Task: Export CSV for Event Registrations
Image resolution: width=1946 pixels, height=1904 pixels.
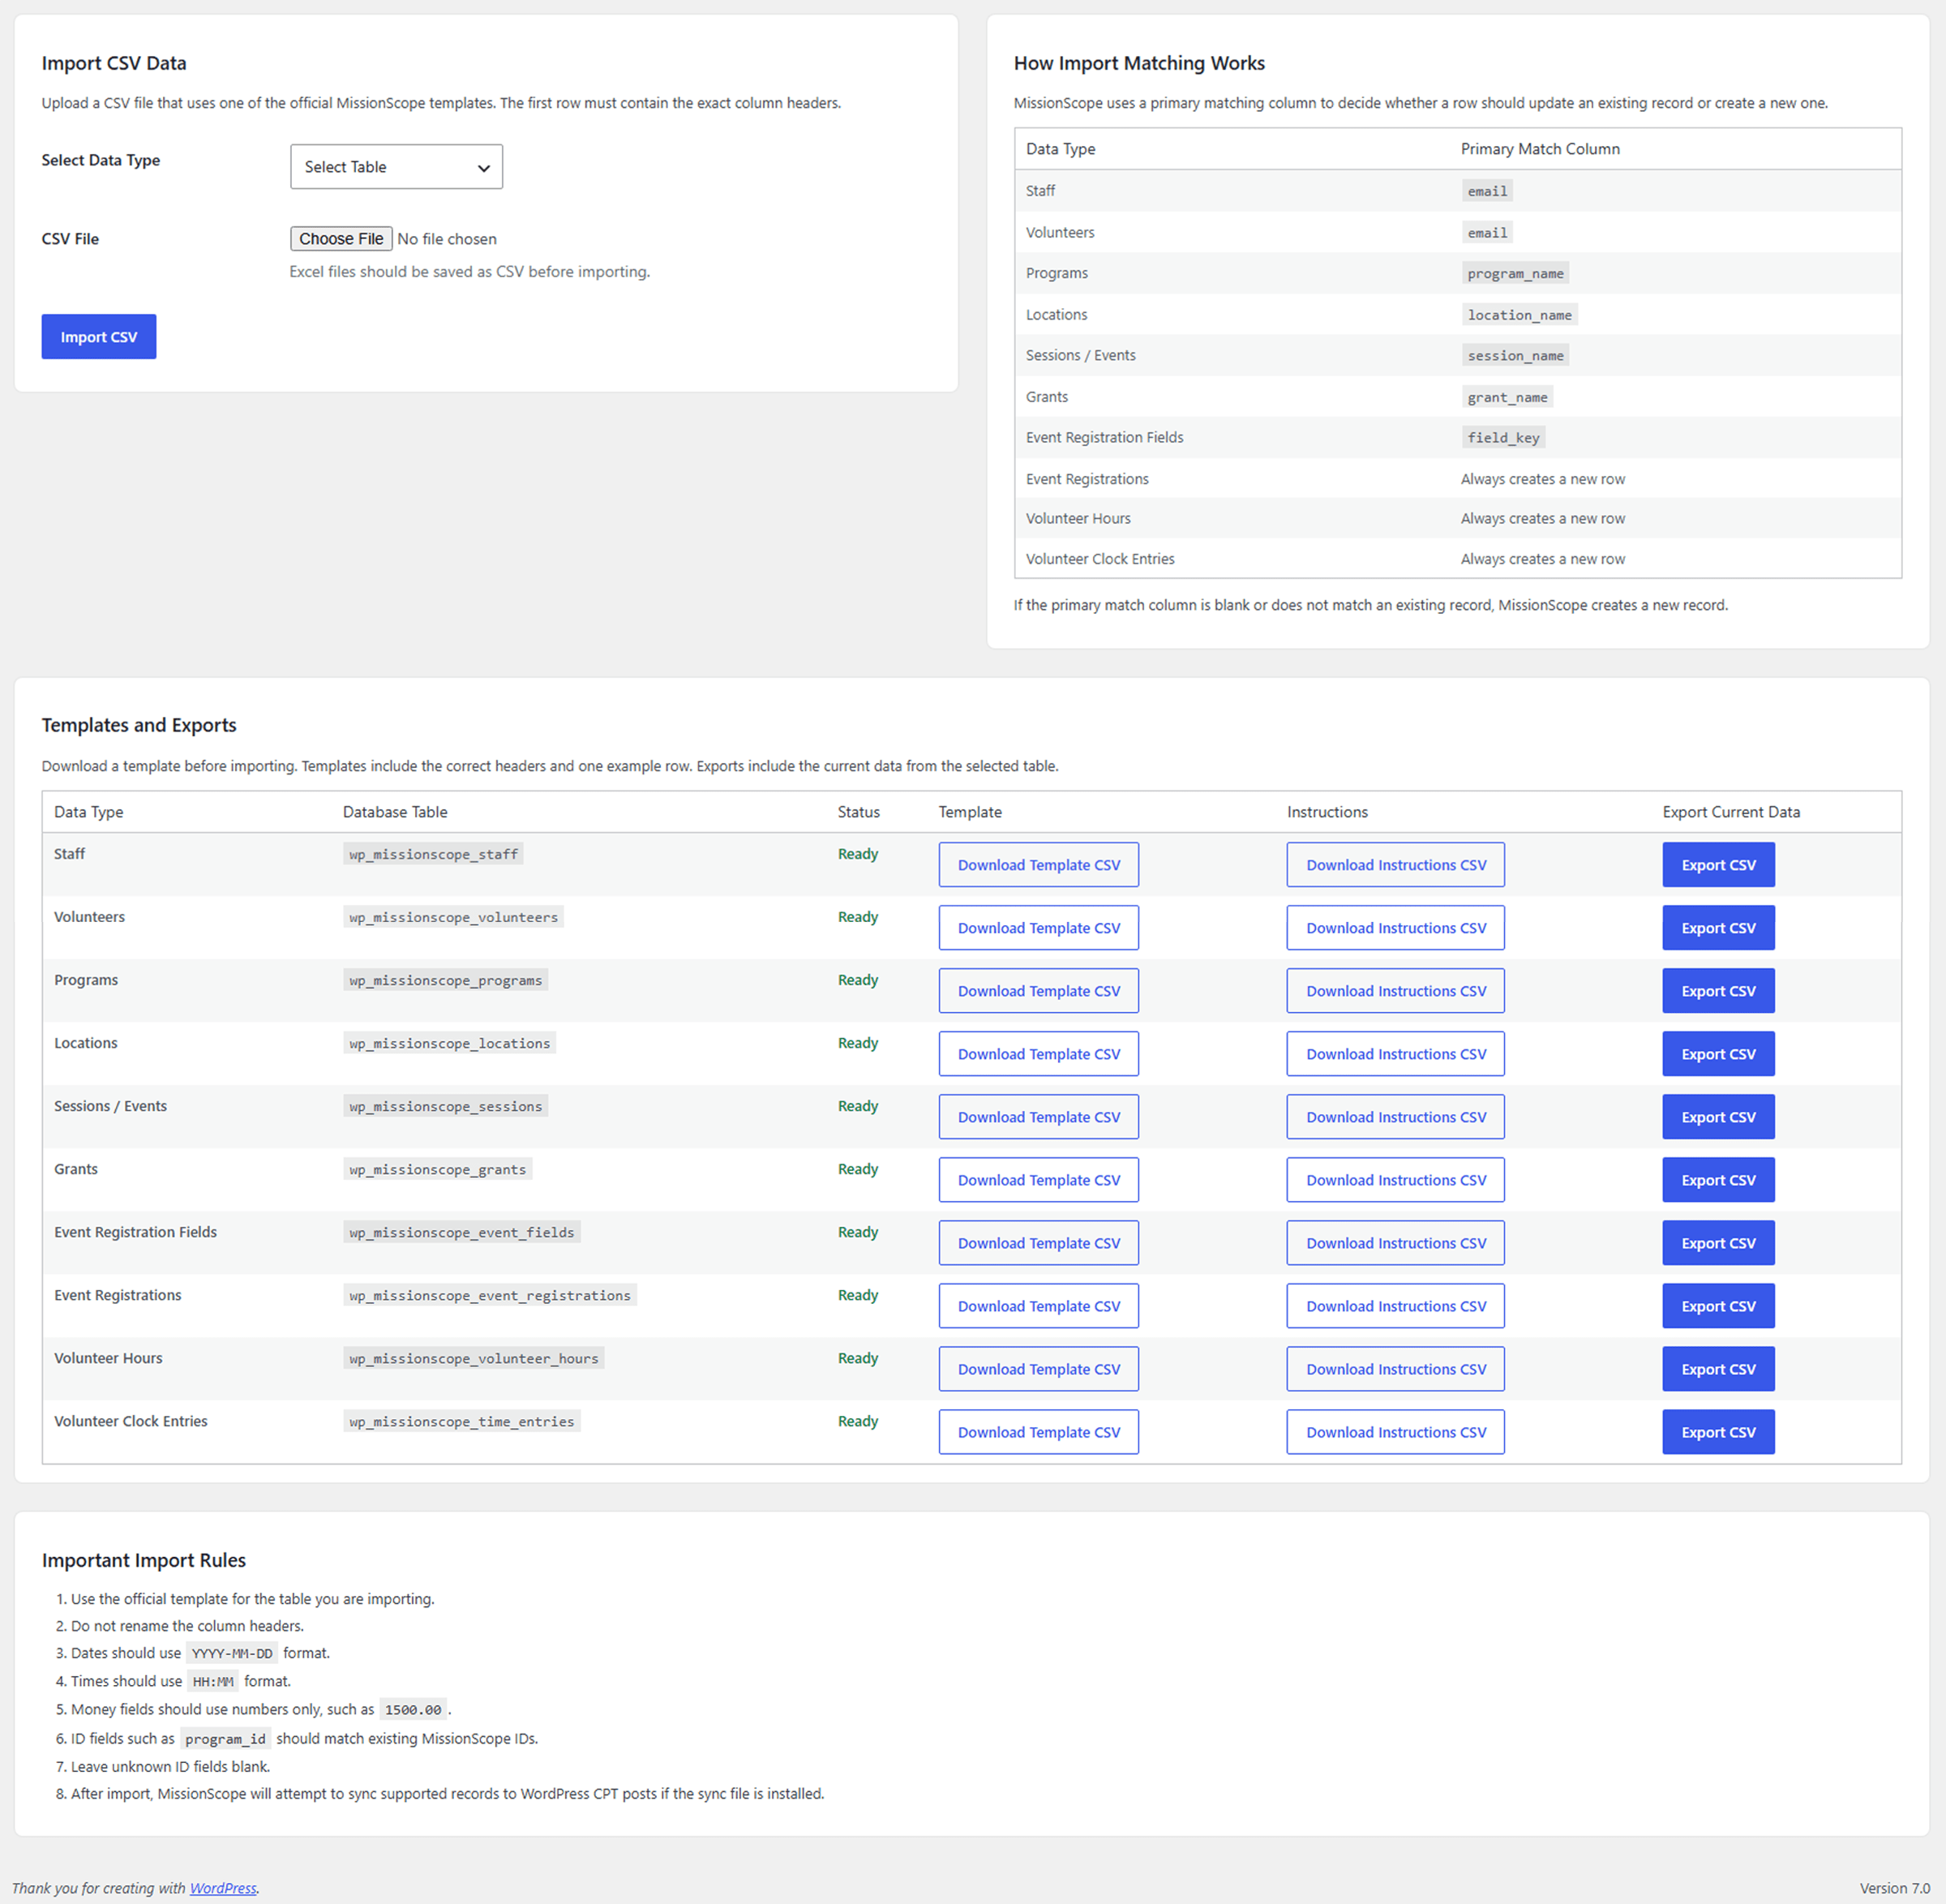Action: point(1718,1306)
